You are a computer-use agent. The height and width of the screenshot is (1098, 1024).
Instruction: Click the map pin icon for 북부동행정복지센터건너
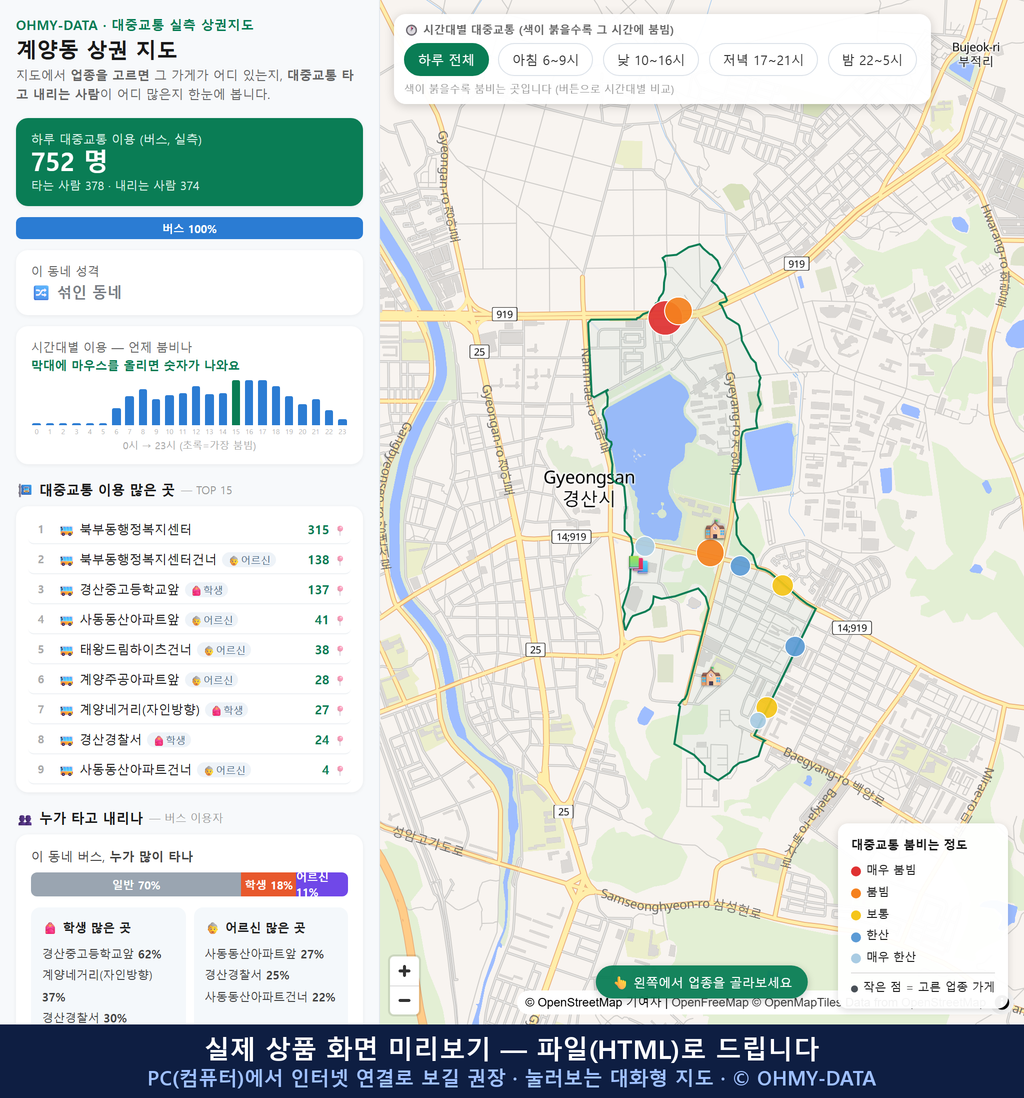340,560
